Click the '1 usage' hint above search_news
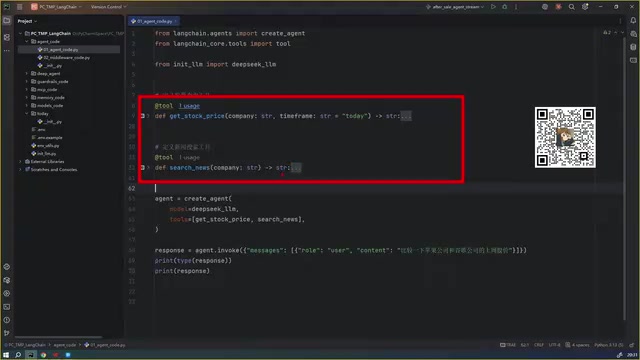Viewport: 640px width, 360px height. click(189, 158)
